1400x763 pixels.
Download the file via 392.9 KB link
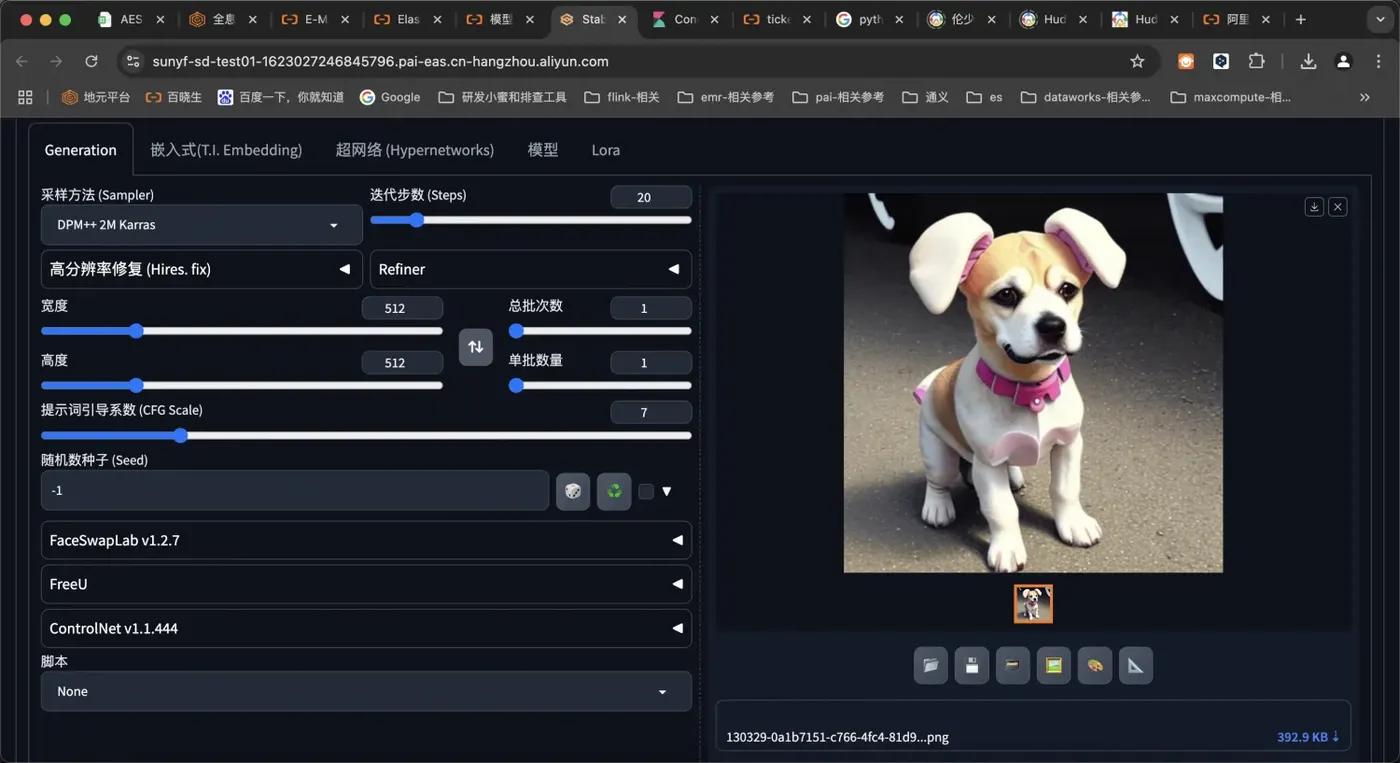coord(1308,737)
